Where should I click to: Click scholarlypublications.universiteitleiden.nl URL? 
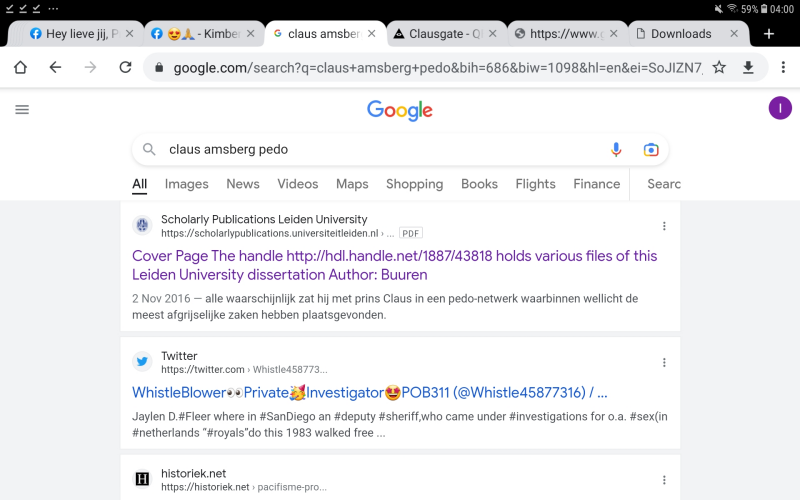[x=269, y=234]
